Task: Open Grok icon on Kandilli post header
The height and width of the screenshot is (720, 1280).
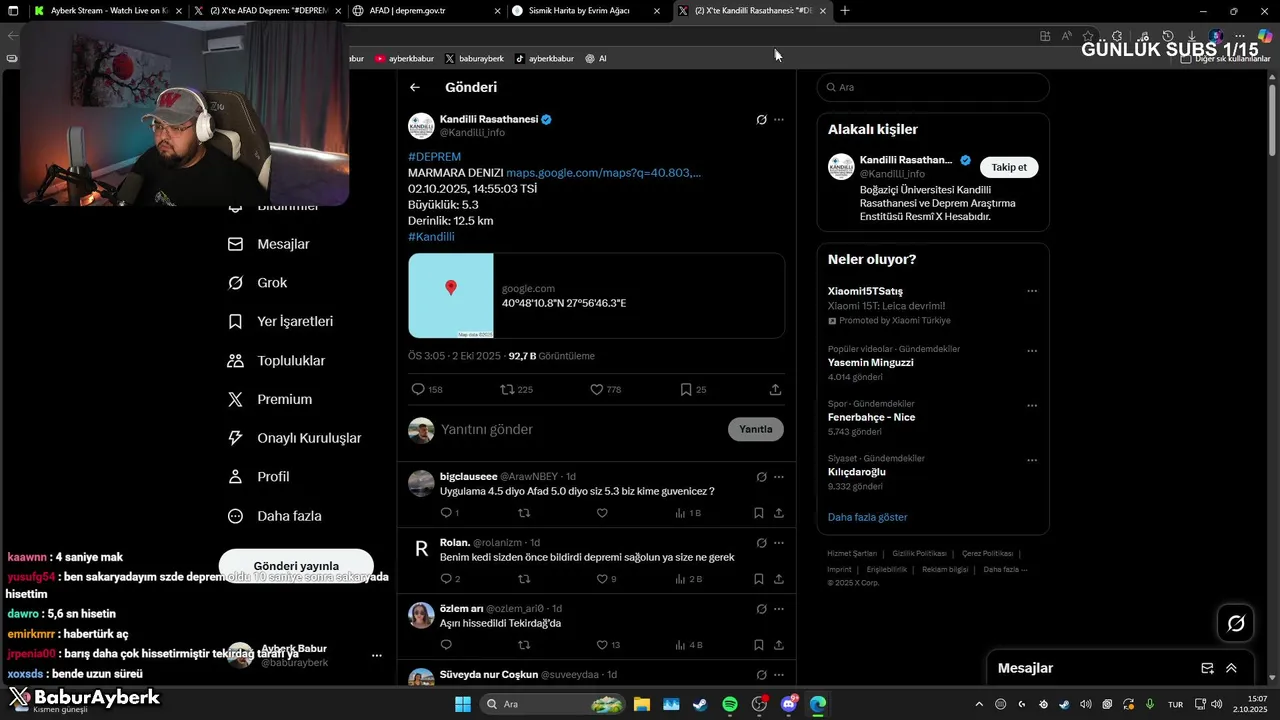Action: (761, 120)
